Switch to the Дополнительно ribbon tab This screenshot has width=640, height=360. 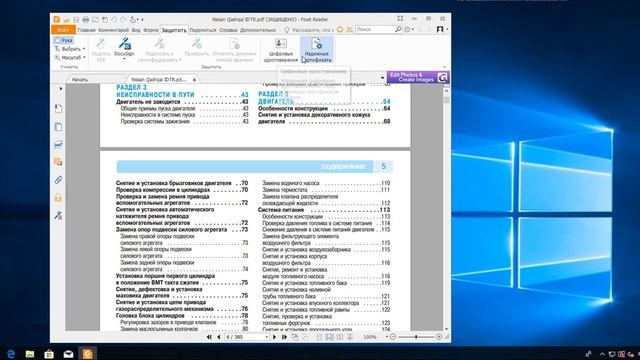(x=258, y=30)
